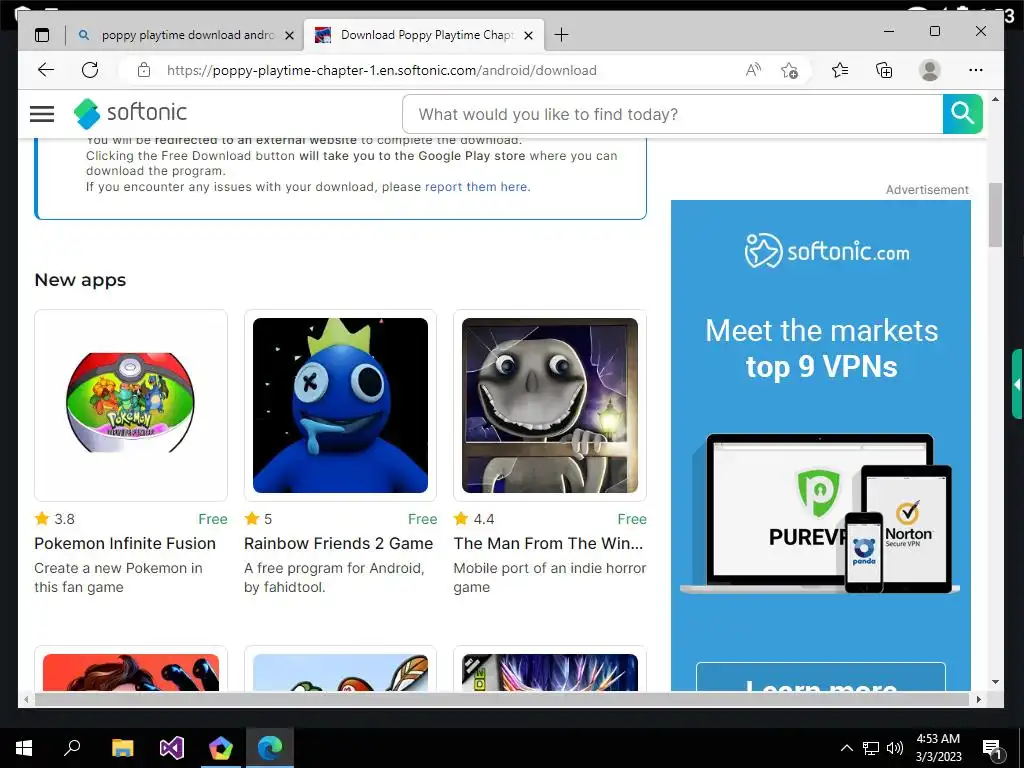
Task: Click The Man From The Window thumbnail
Action: point(550,406)
